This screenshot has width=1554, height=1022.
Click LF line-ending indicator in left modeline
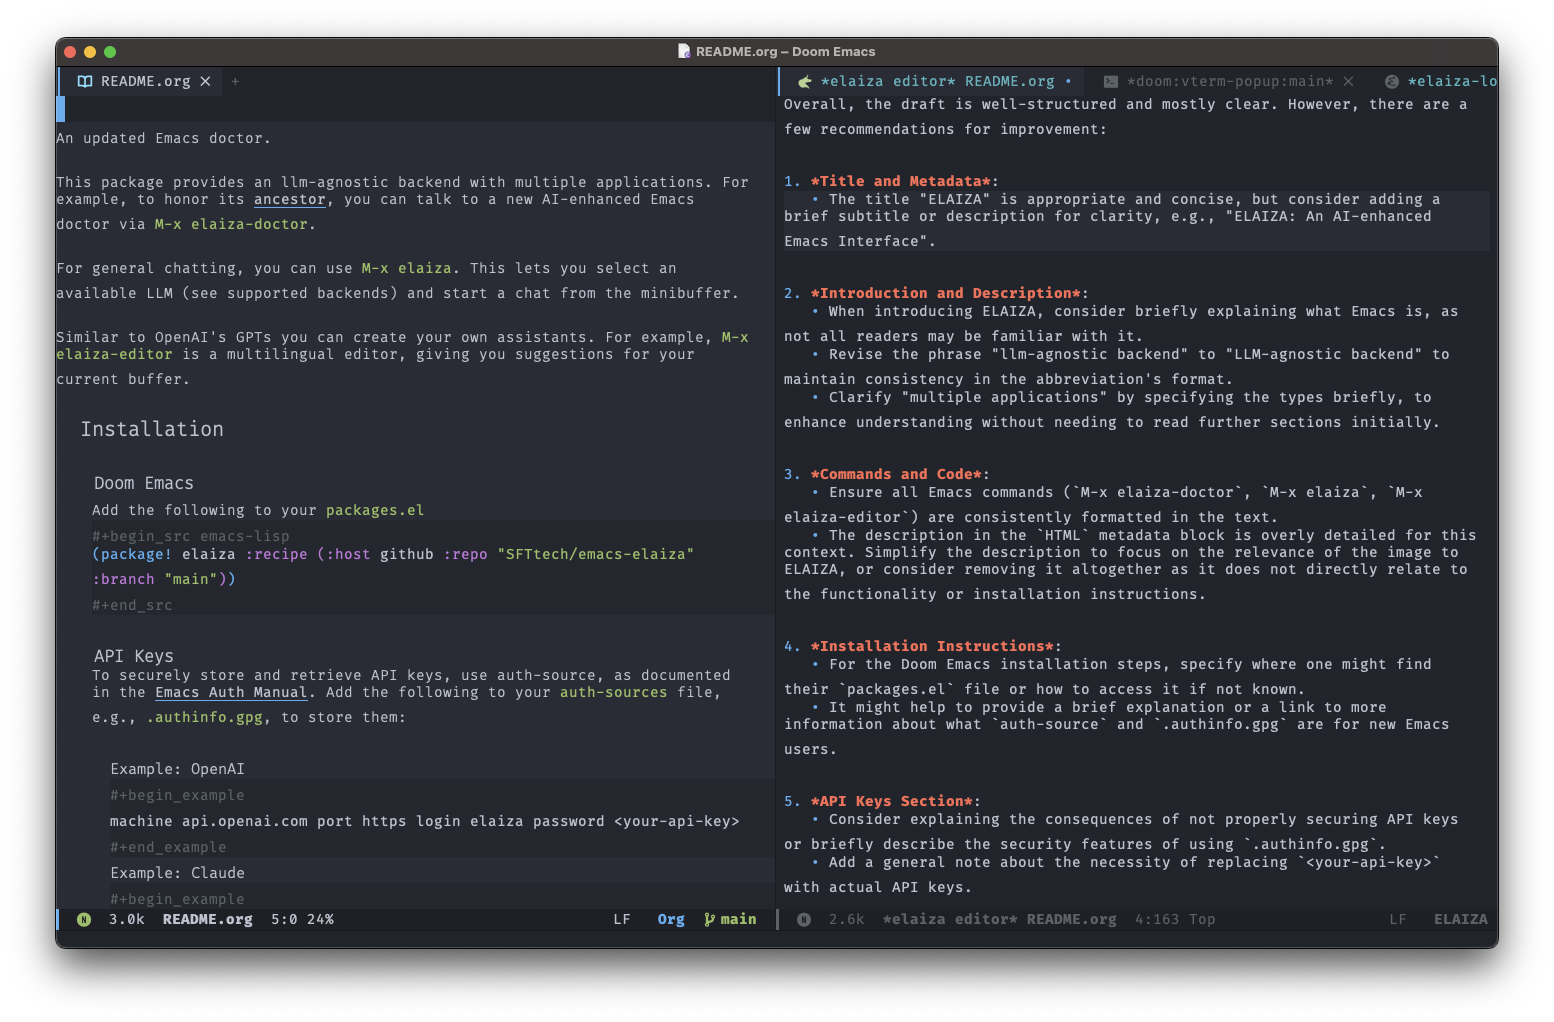[x=622, y=919]
